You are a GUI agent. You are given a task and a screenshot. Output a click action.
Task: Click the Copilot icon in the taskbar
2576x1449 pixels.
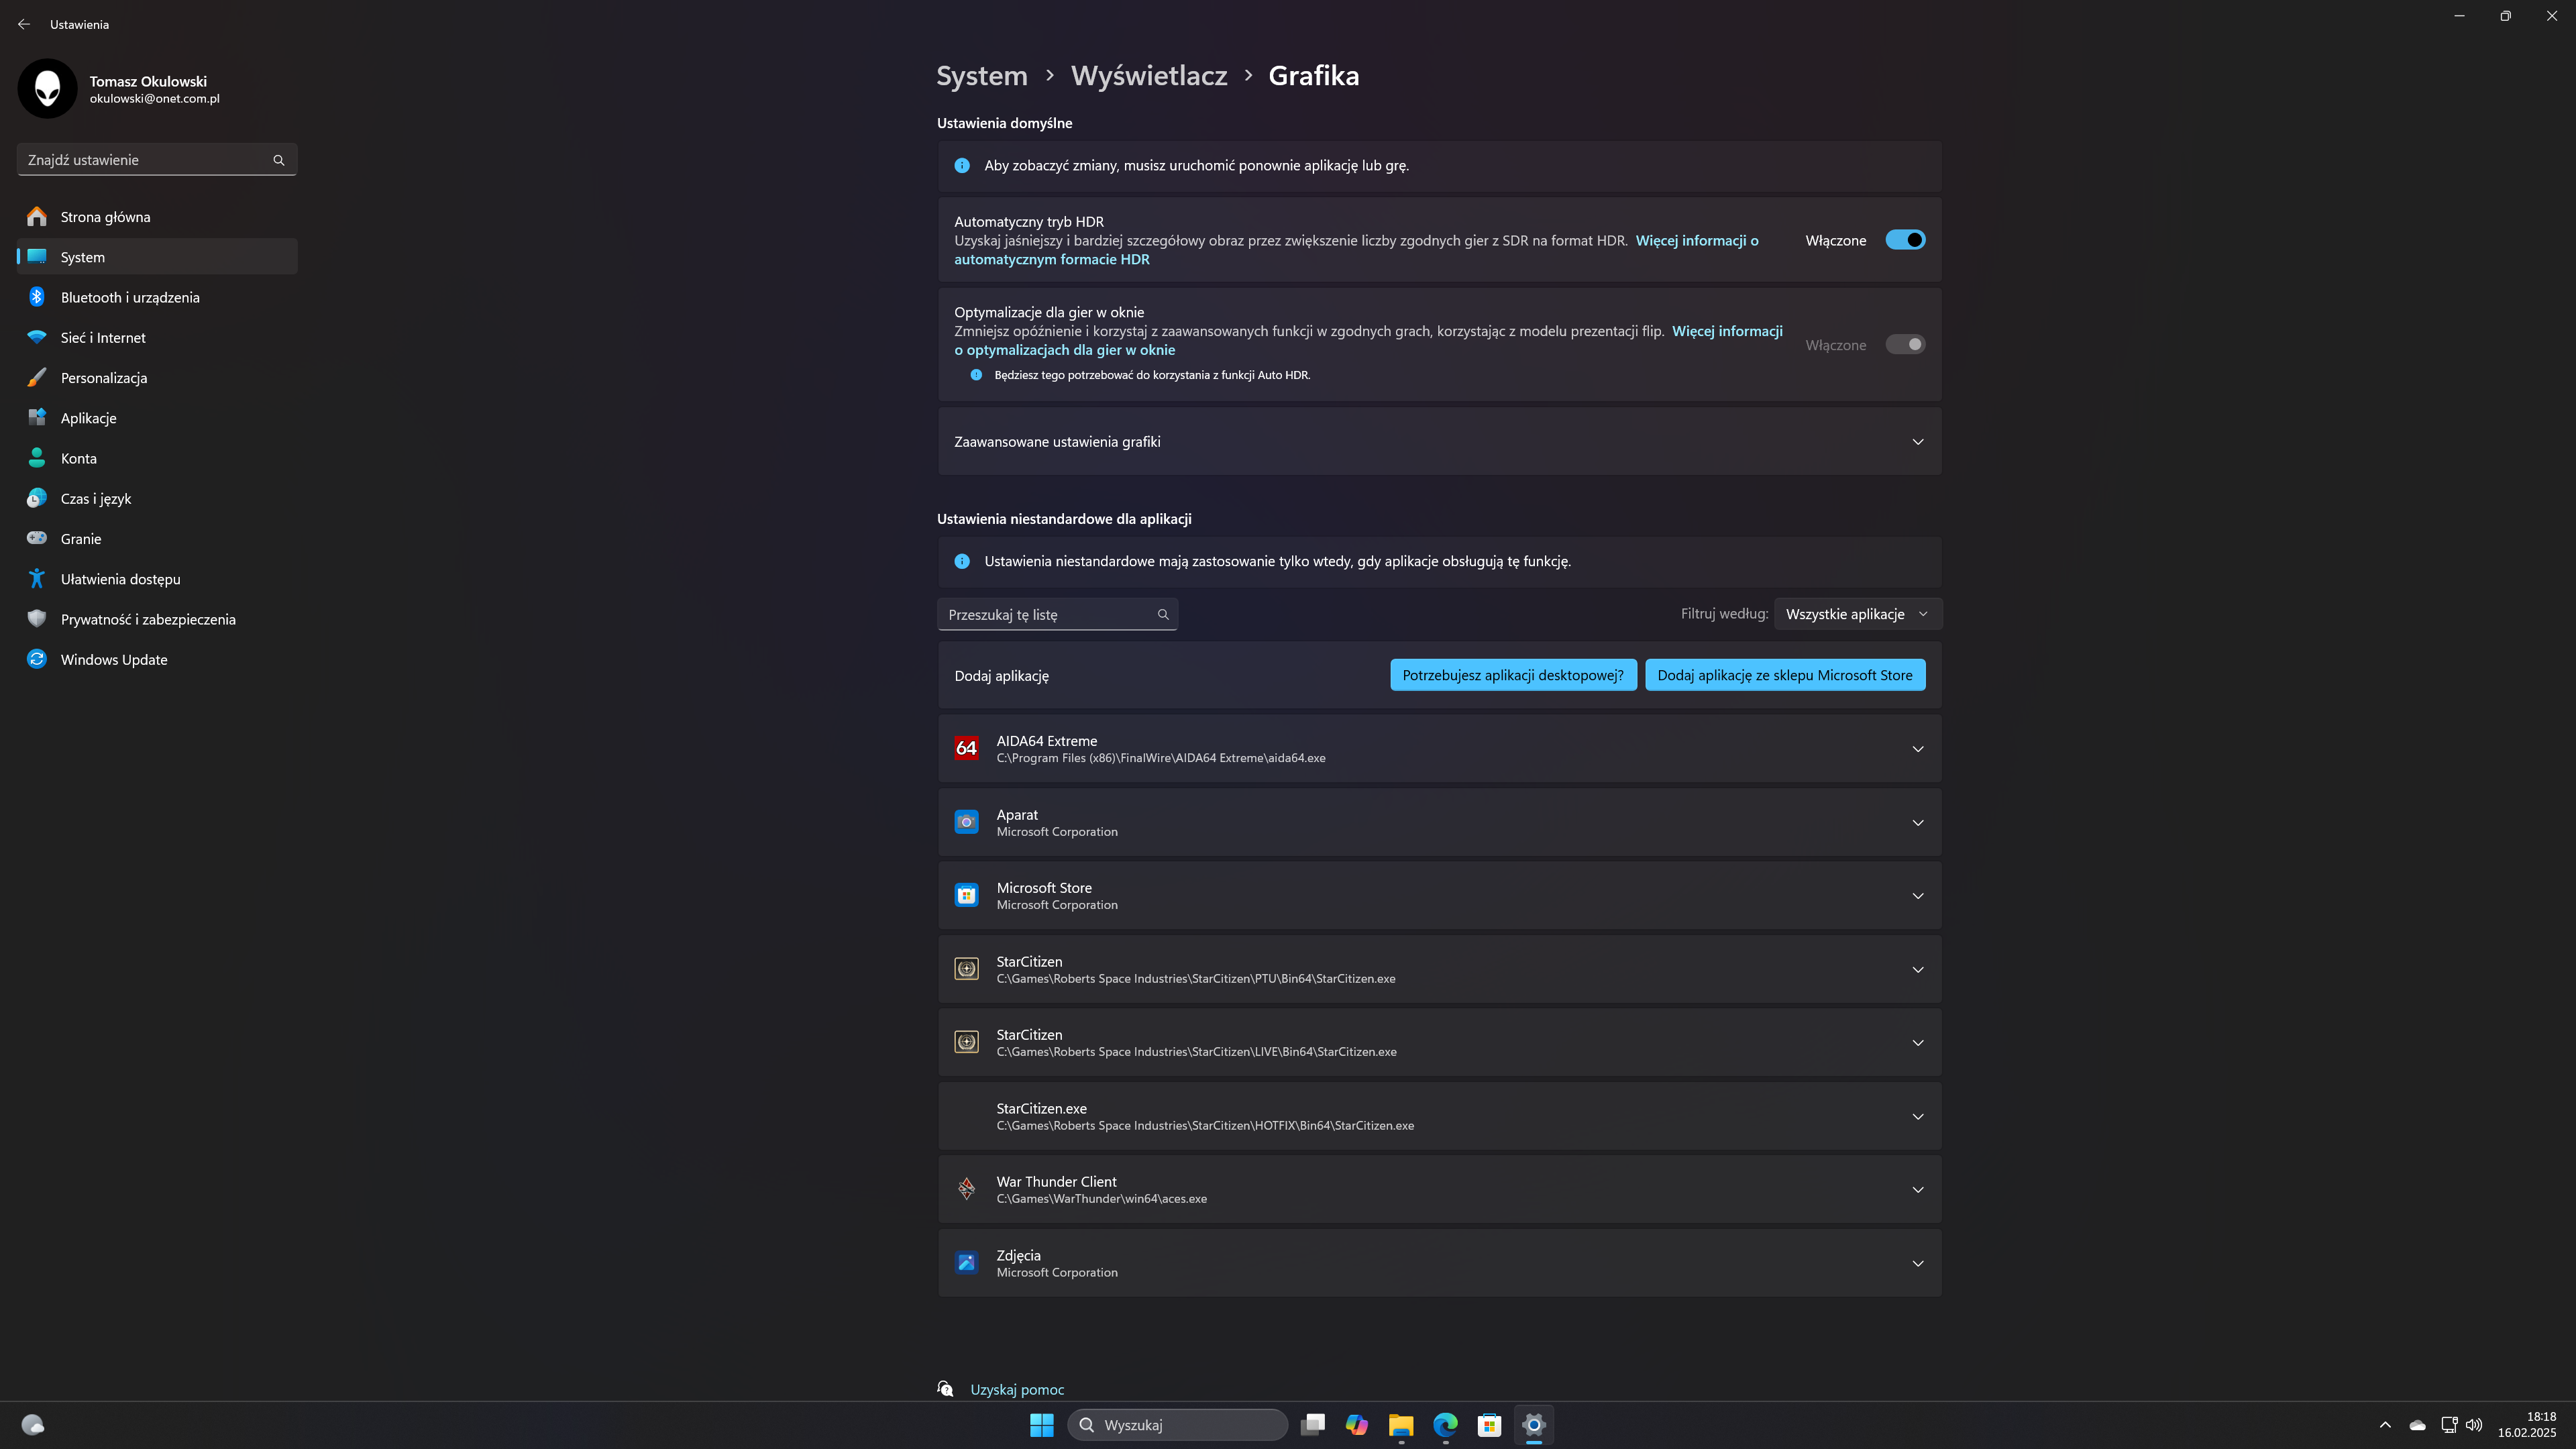pos(1356,1424)
